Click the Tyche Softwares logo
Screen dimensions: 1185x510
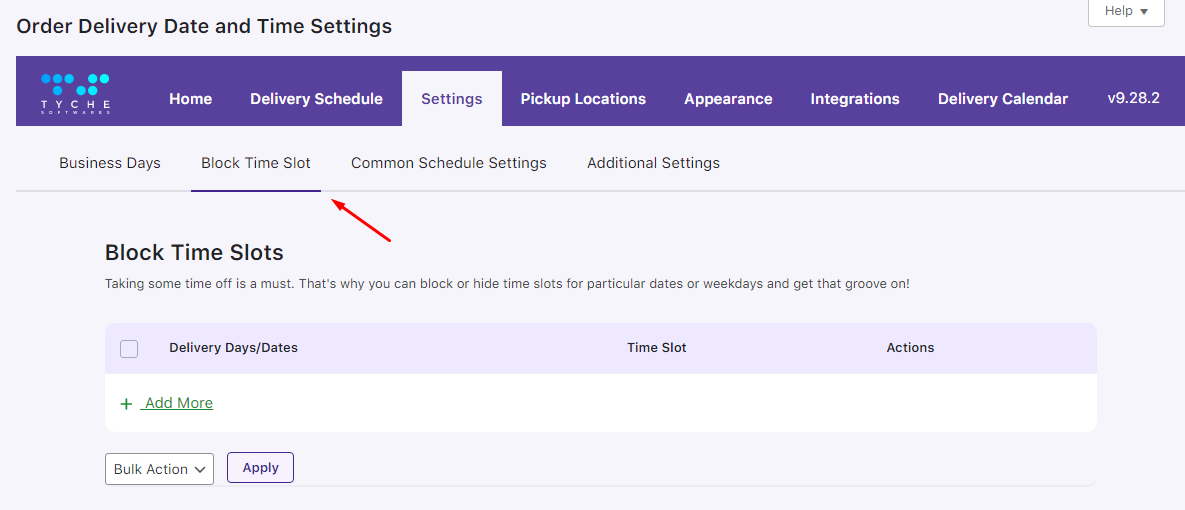(76, 93)
